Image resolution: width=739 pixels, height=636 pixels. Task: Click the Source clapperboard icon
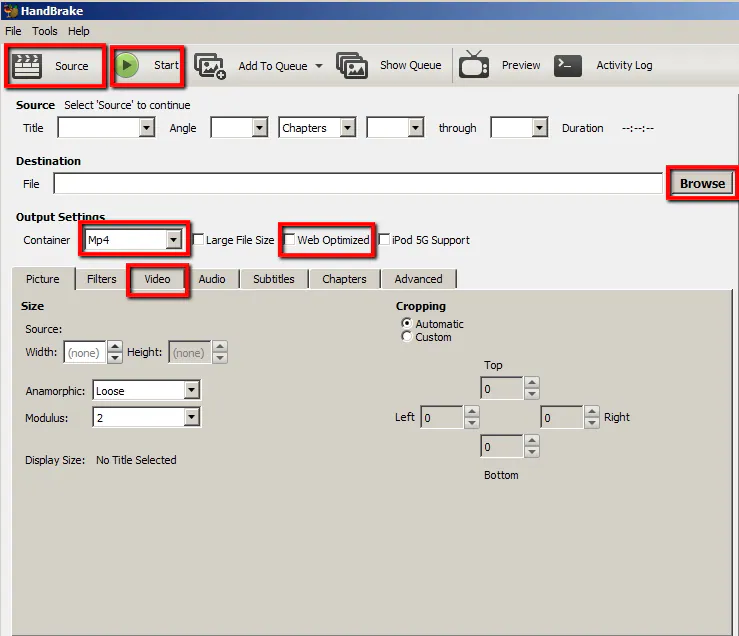[27, 66]
